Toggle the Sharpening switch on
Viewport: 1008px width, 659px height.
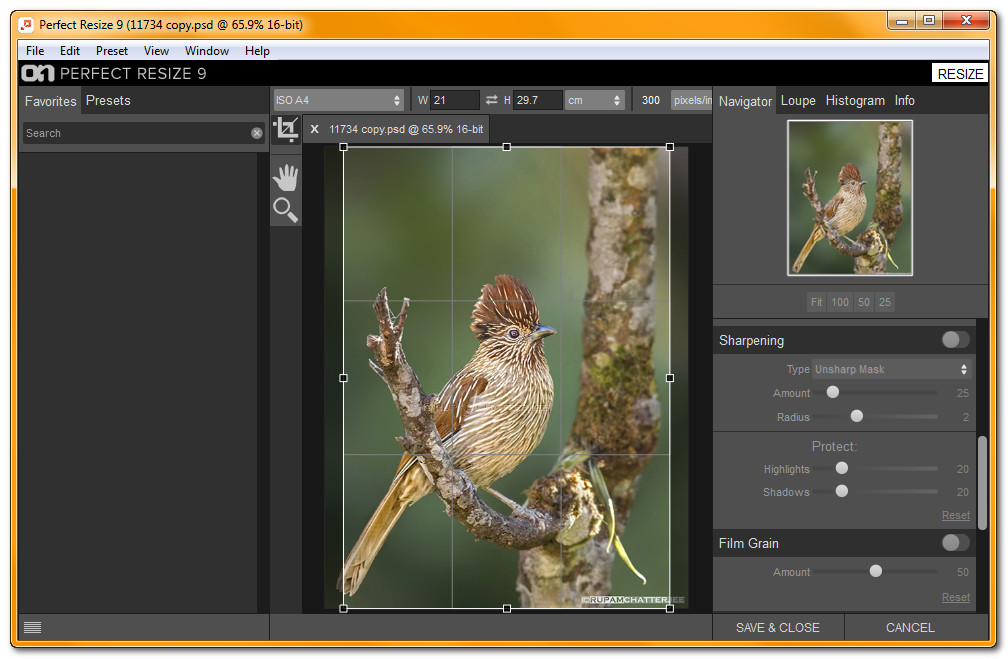(x=955, y=339)
